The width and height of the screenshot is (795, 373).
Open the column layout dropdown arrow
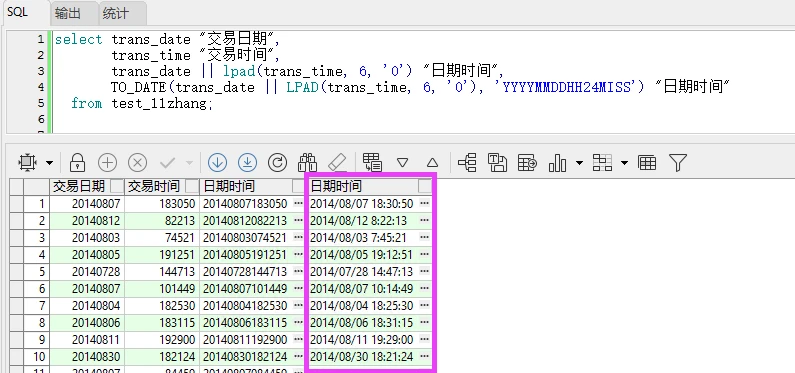click(x=624, y=163)
